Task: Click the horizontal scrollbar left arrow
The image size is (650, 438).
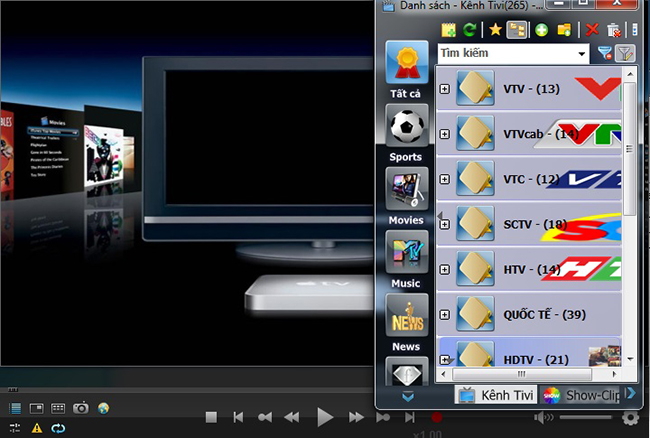Action: click(x=444, y=374)
